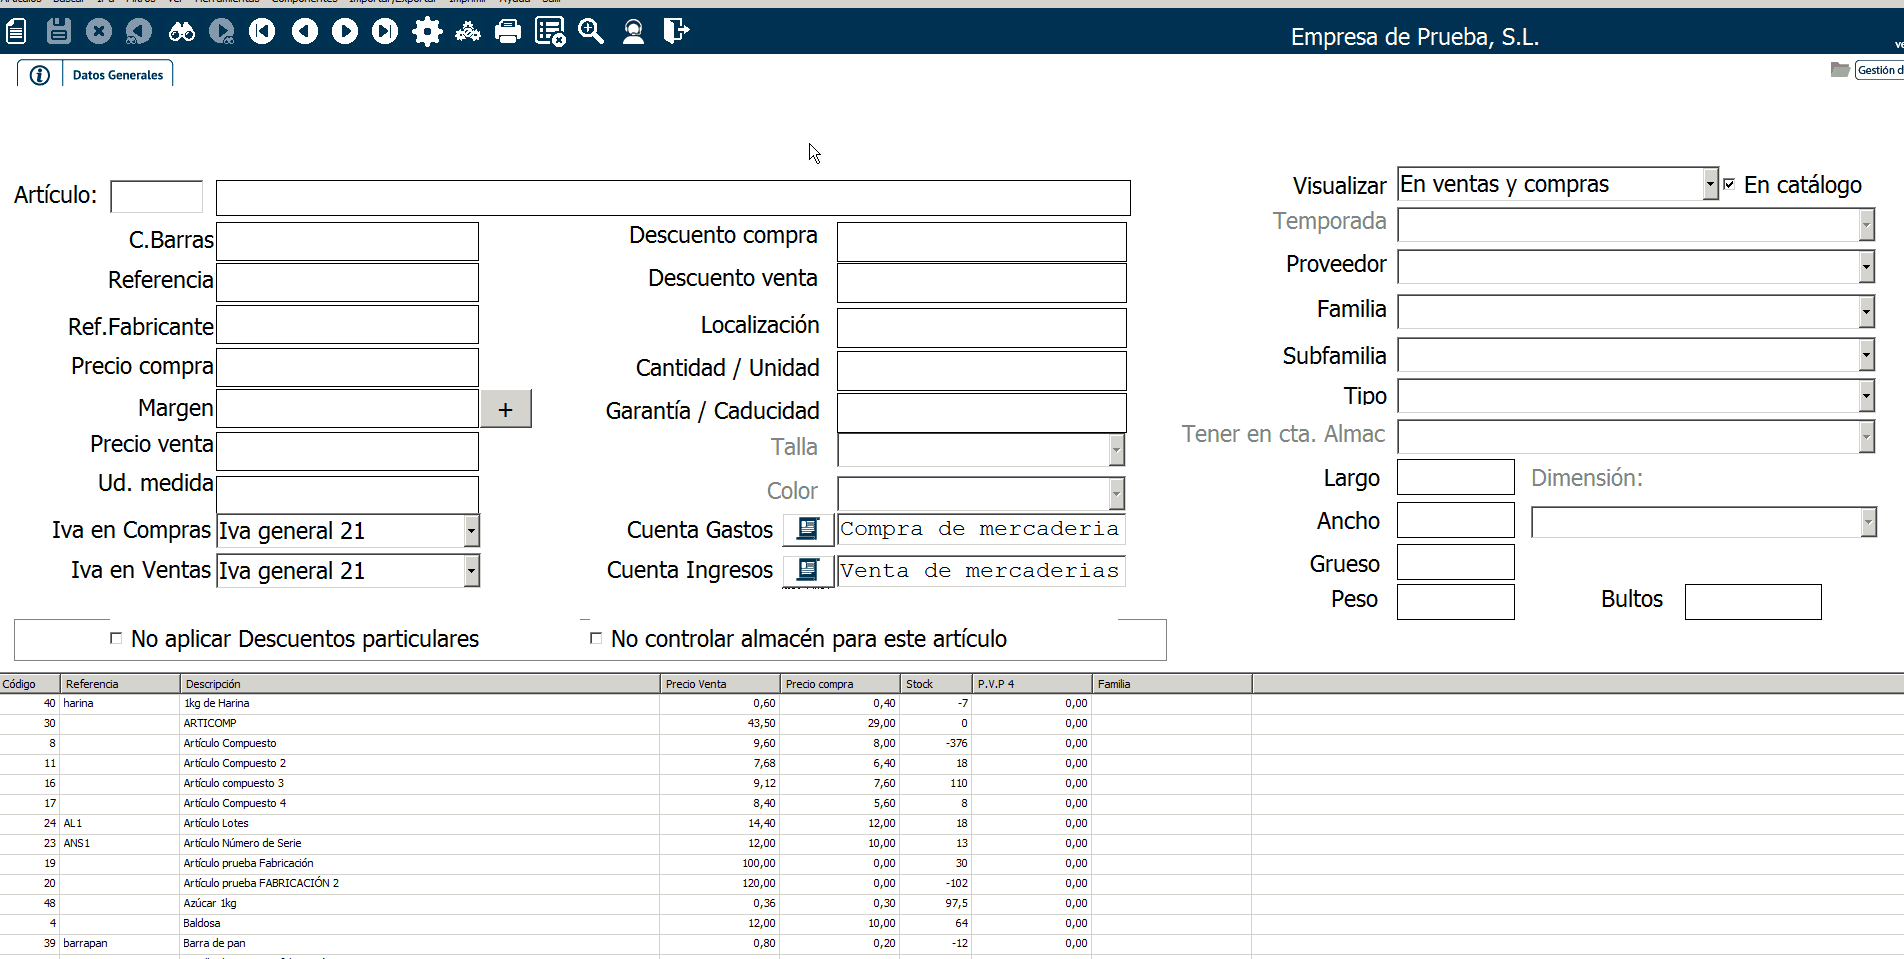The height and width of the screenshot is (959, 1904).
Task: Click the magnifying glass zoom icon
Action: tap(591, 32)
